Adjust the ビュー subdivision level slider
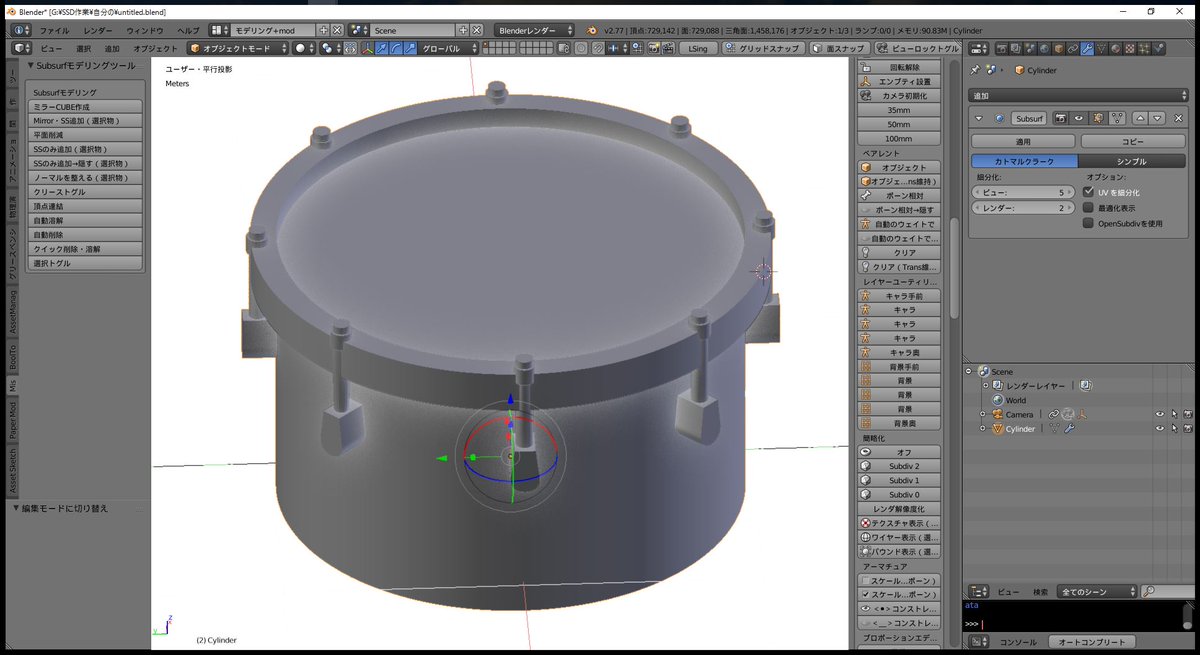This screenshot has width=1200, height=655. pos(1022,192)
